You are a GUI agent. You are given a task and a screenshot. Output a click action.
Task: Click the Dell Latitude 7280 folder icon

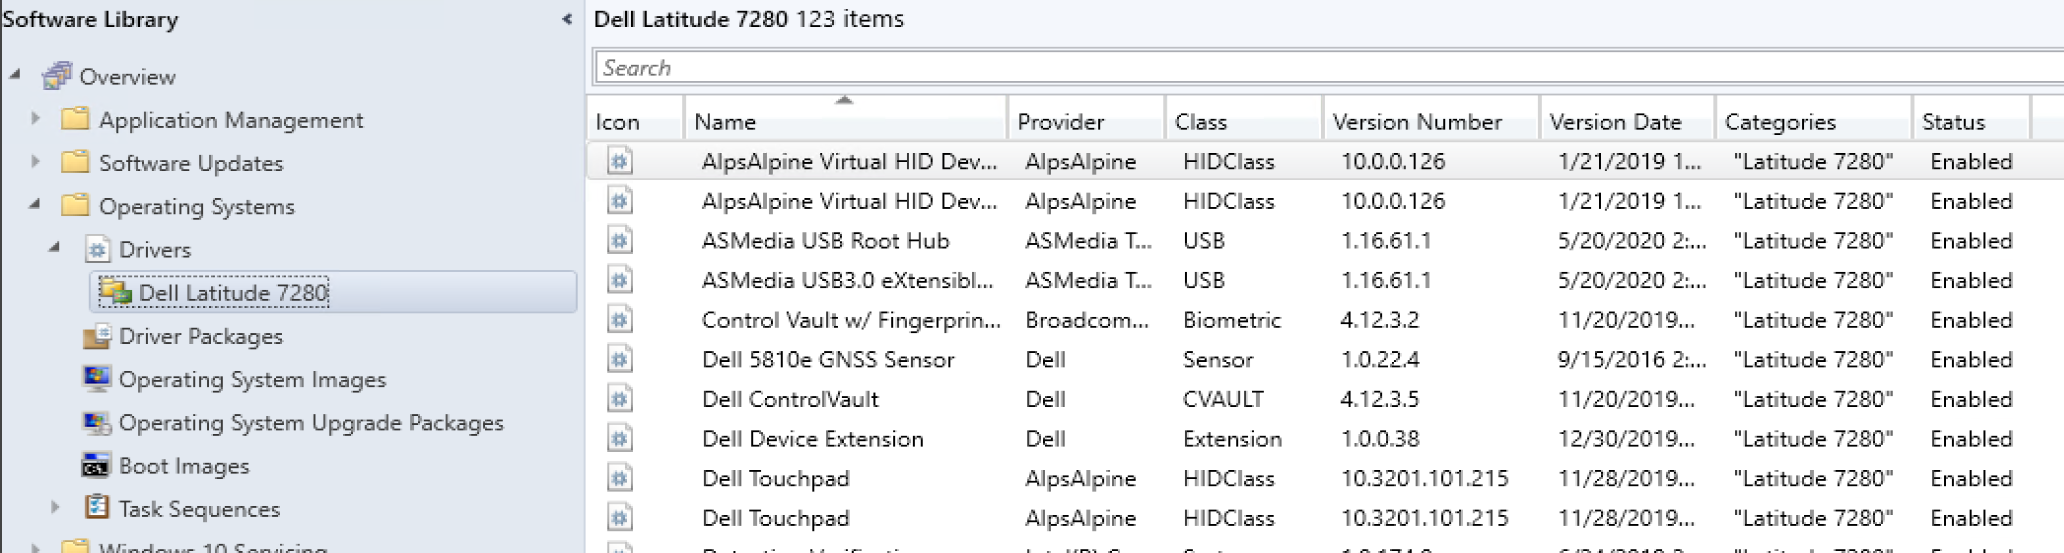coord(116,292)
